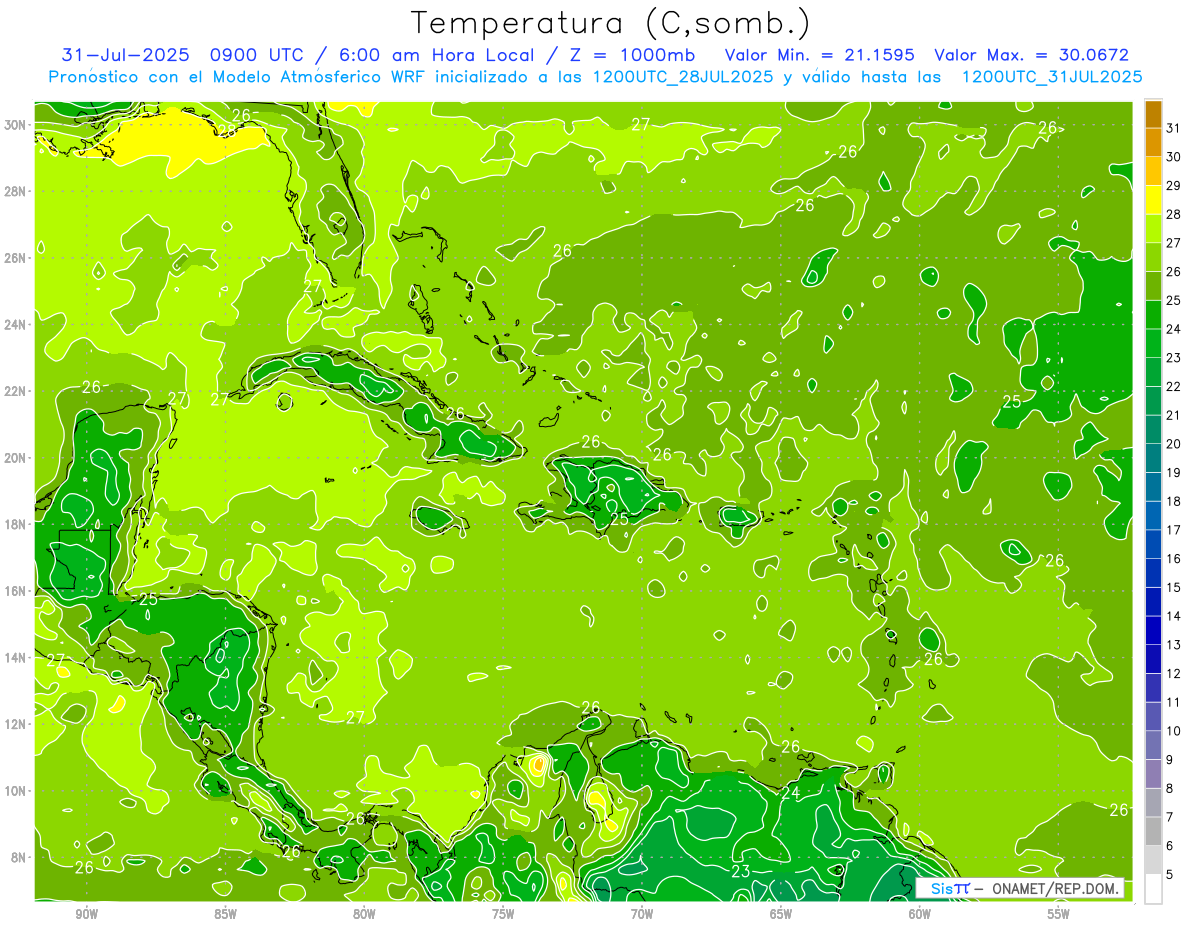Click 'Valor Min. = 21.1595' text
This screenshot has width=1200, height=927.
(x=820, y=55)
